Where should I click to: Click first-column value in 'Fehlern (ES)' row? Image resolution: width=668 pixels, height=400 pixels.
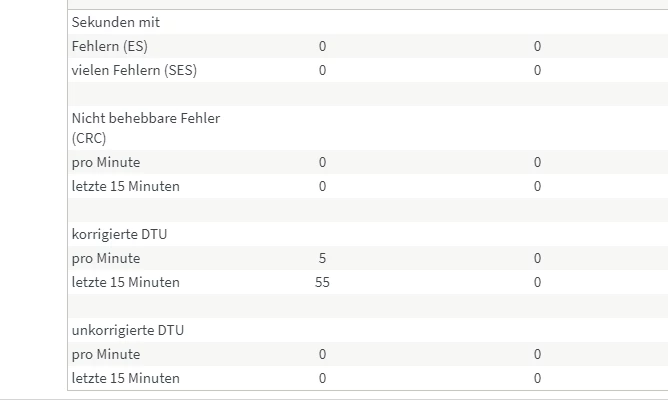click(x=322, y=46)
